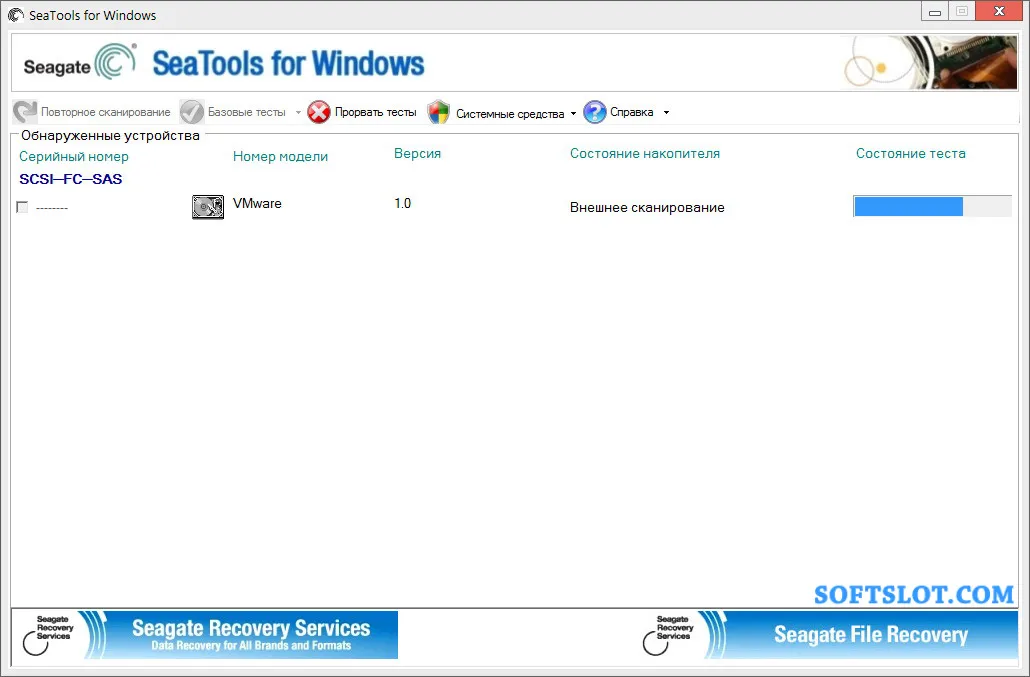This screenshot has height=677, width=1030.
Task: Click the rescan arrow icon
Action: click(25, 112)
